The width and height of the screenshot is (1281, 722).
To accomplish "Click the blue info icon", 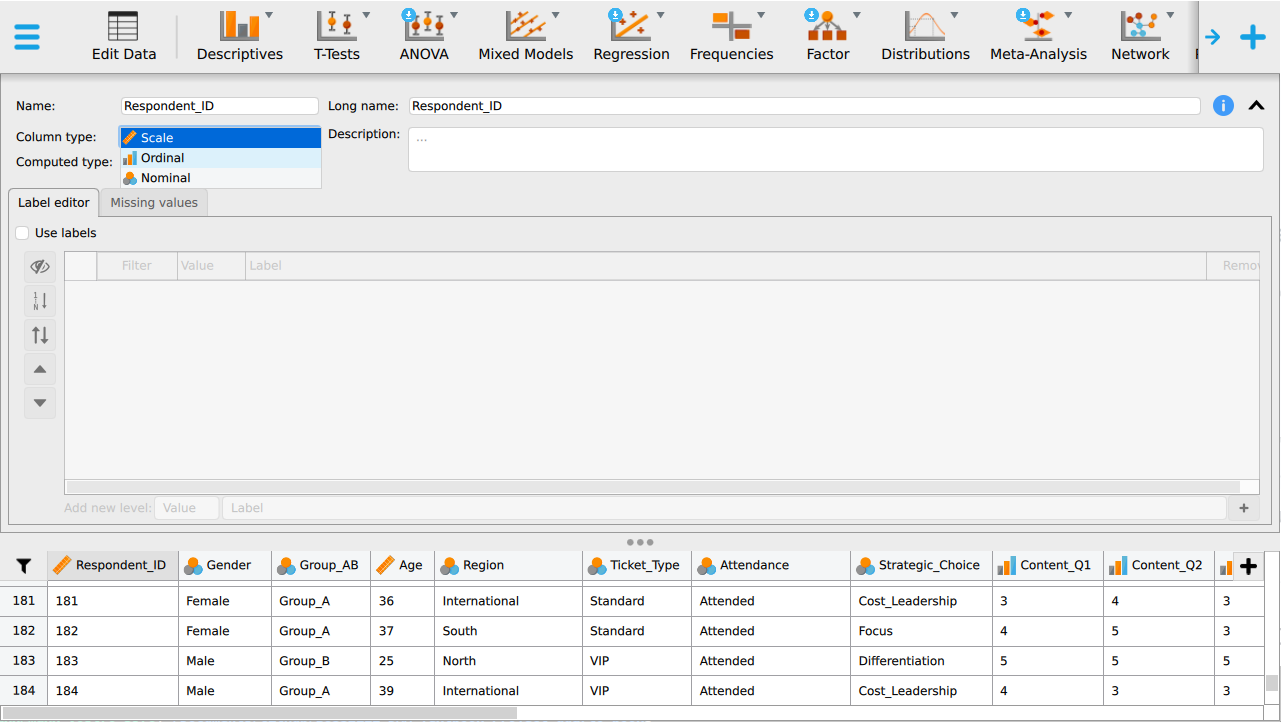I will (1223, 106).
